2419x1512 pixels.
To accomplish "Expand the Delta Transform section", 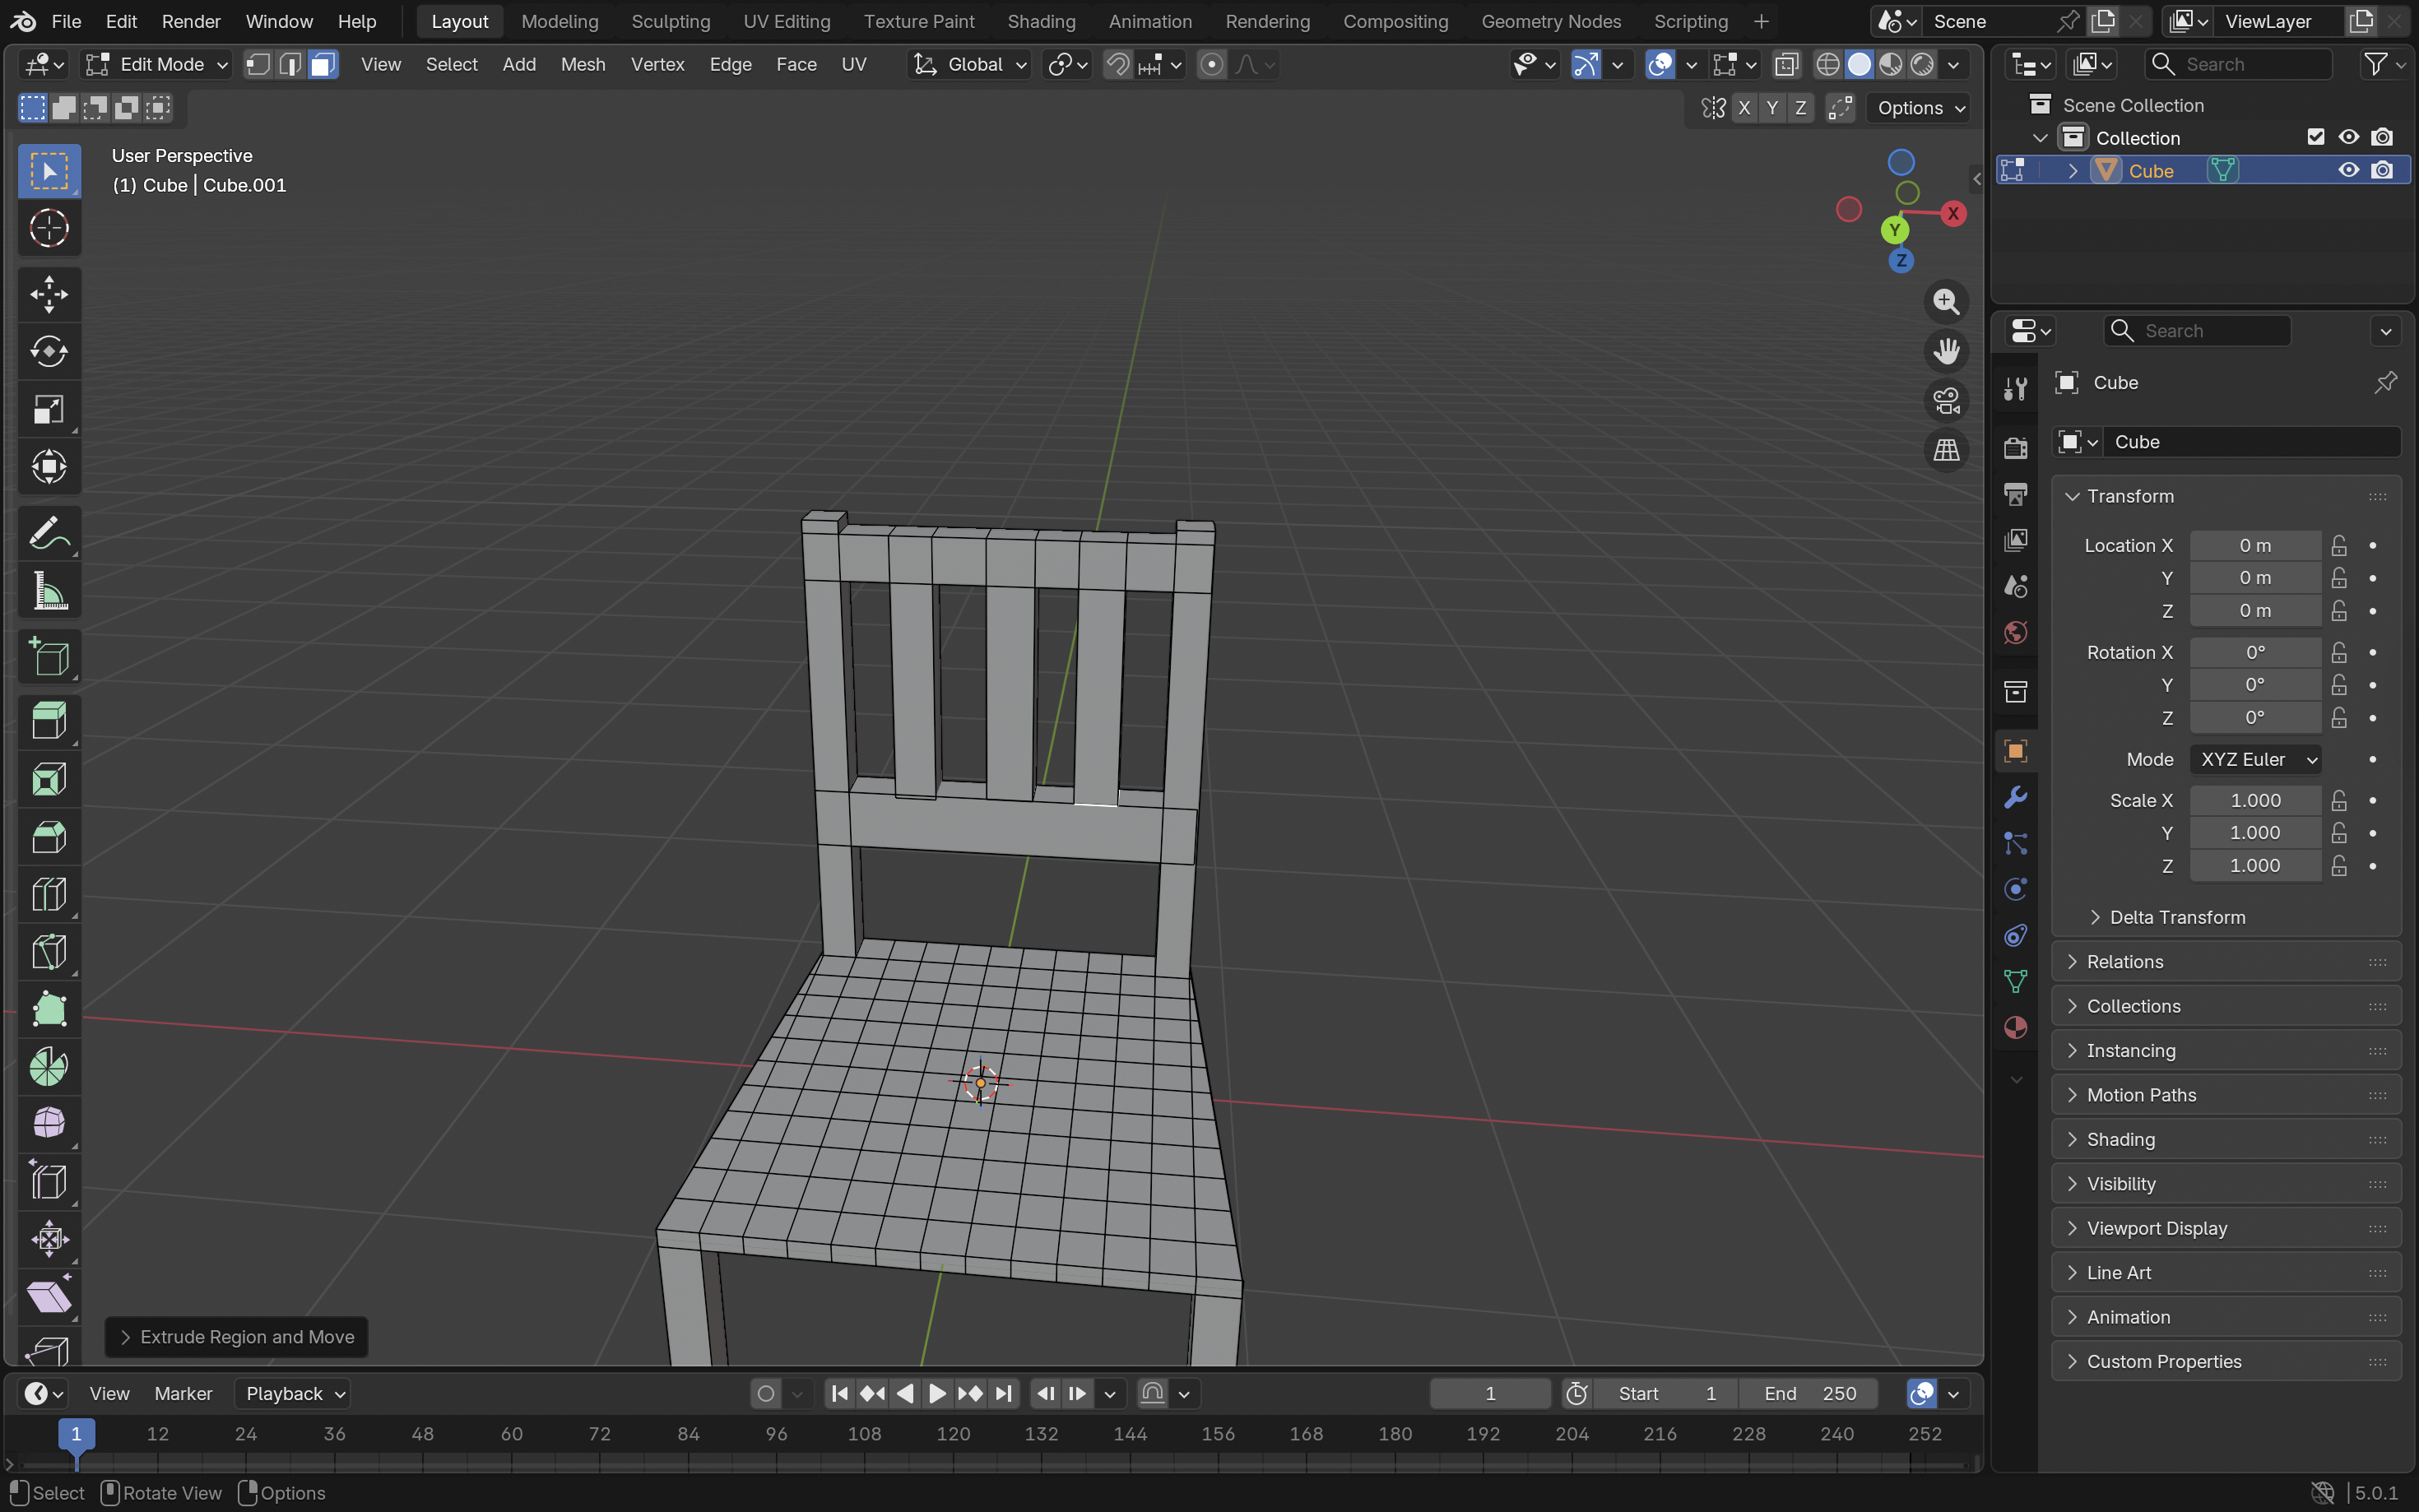I will (x=2177, y=917).
